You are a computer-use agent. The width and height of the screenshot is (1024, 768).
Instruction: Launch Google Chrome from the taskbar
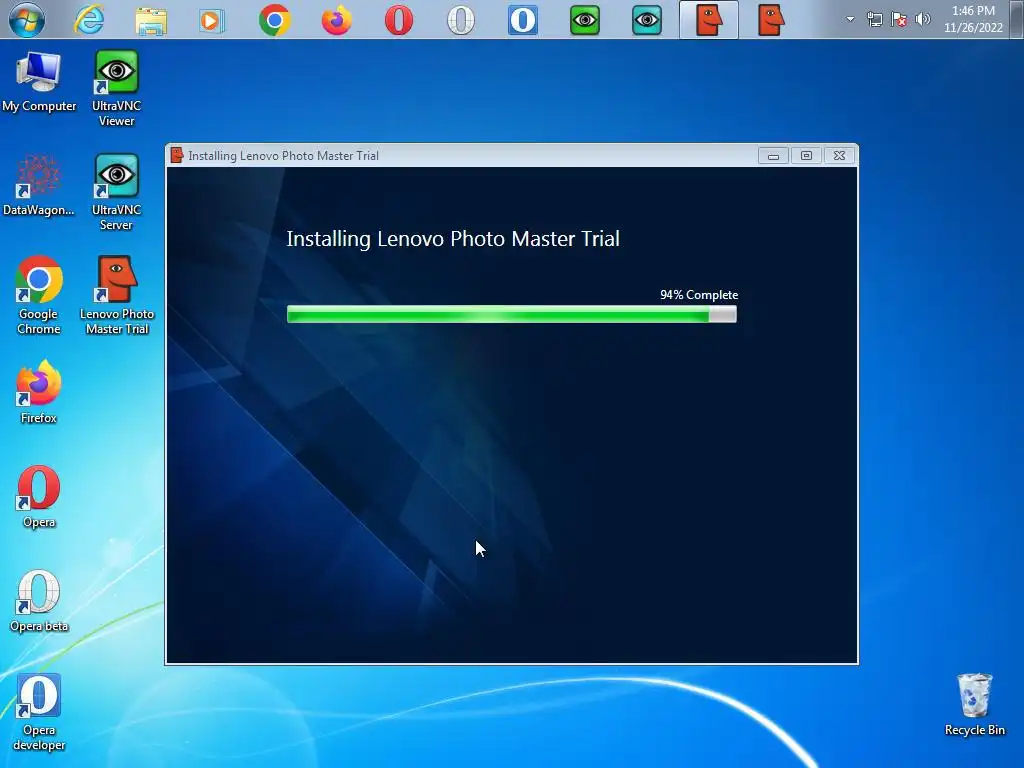click(274, 20)
